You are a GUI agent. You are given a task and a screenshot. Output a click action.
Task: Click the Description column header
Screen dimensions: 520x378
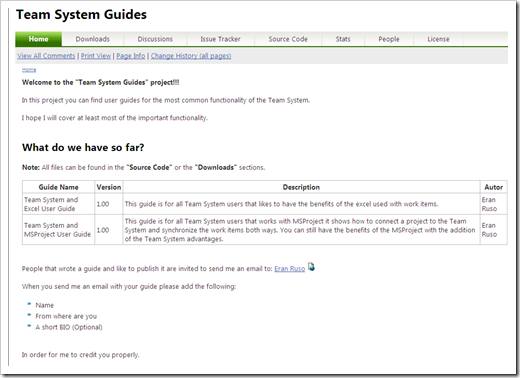tap(301, 187)
